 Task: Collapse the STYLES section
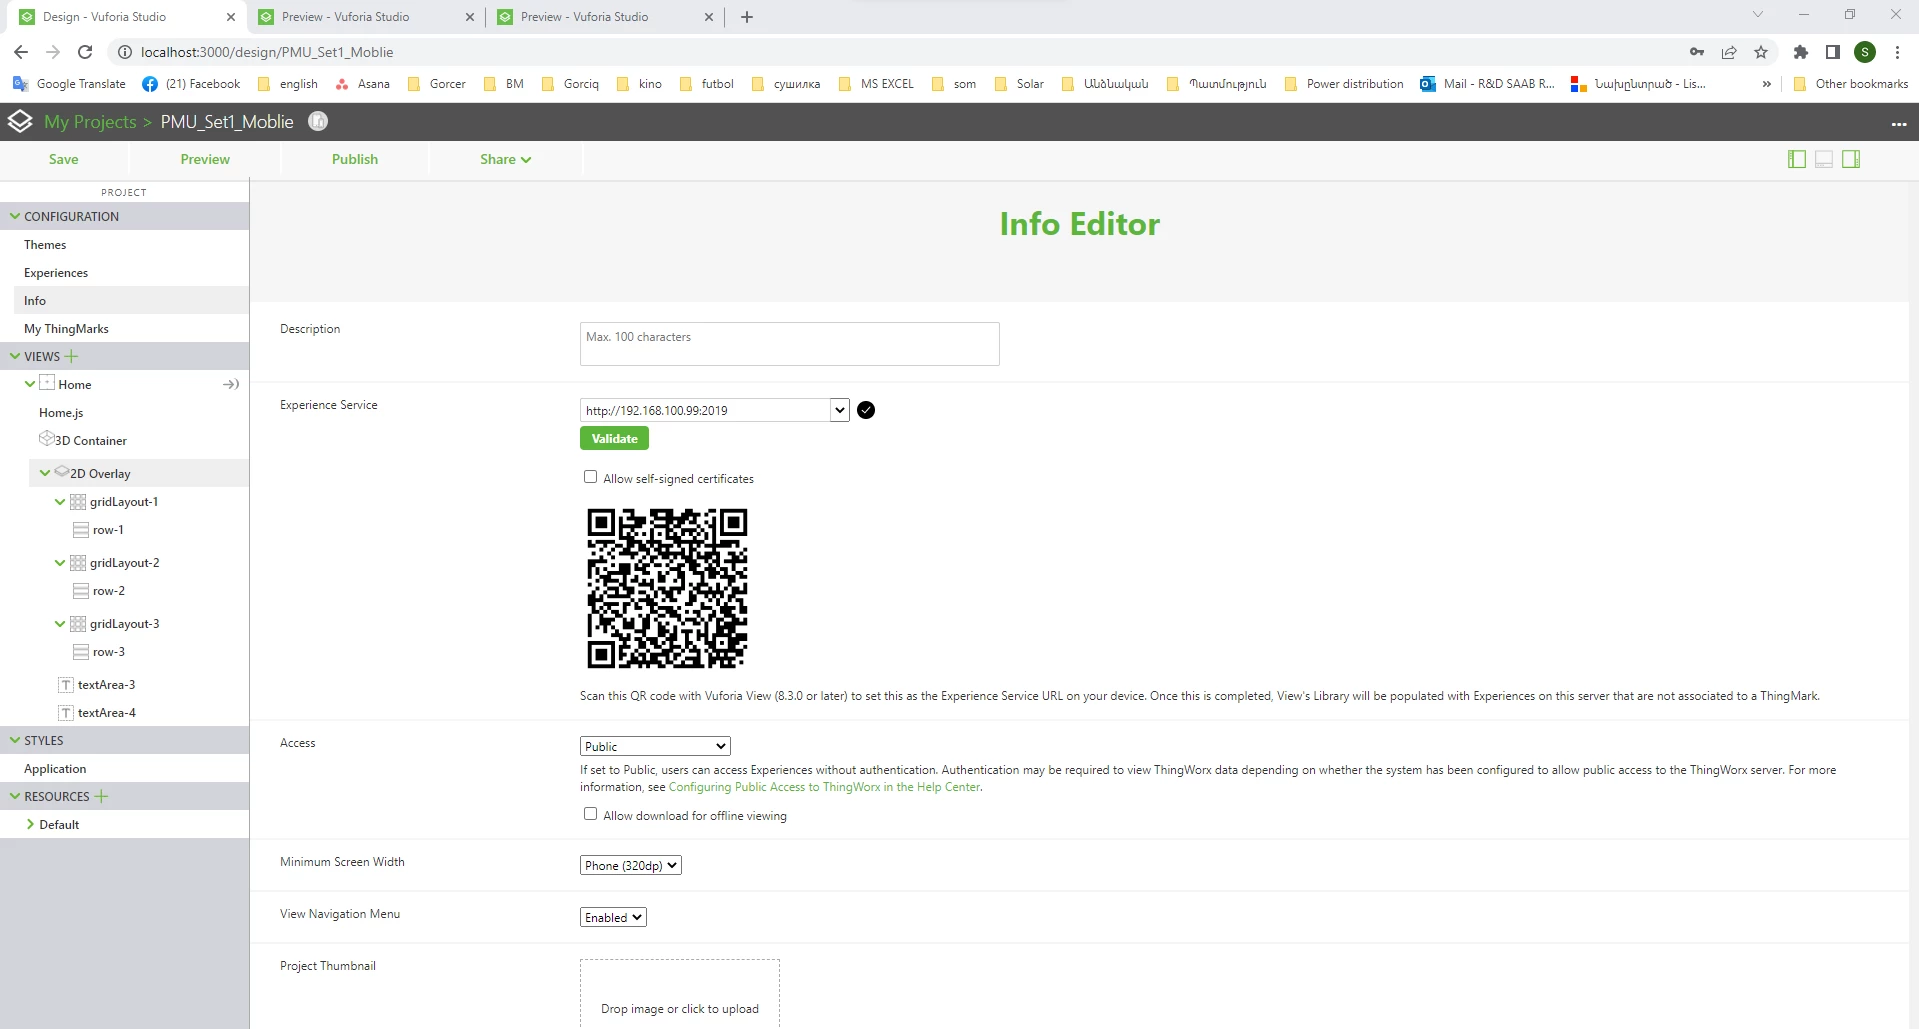(15, 740)
